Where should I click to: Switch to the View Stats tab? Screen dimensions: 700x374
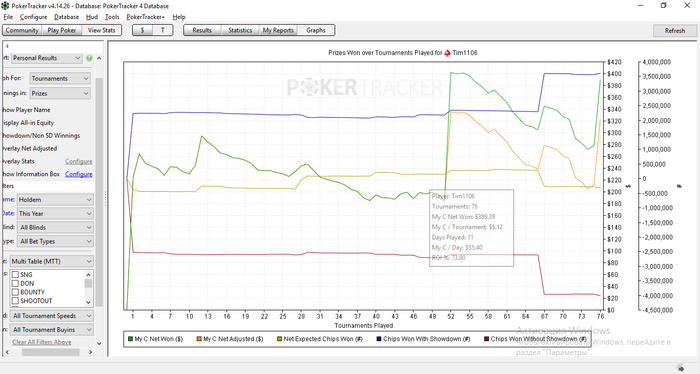(101, 30)
